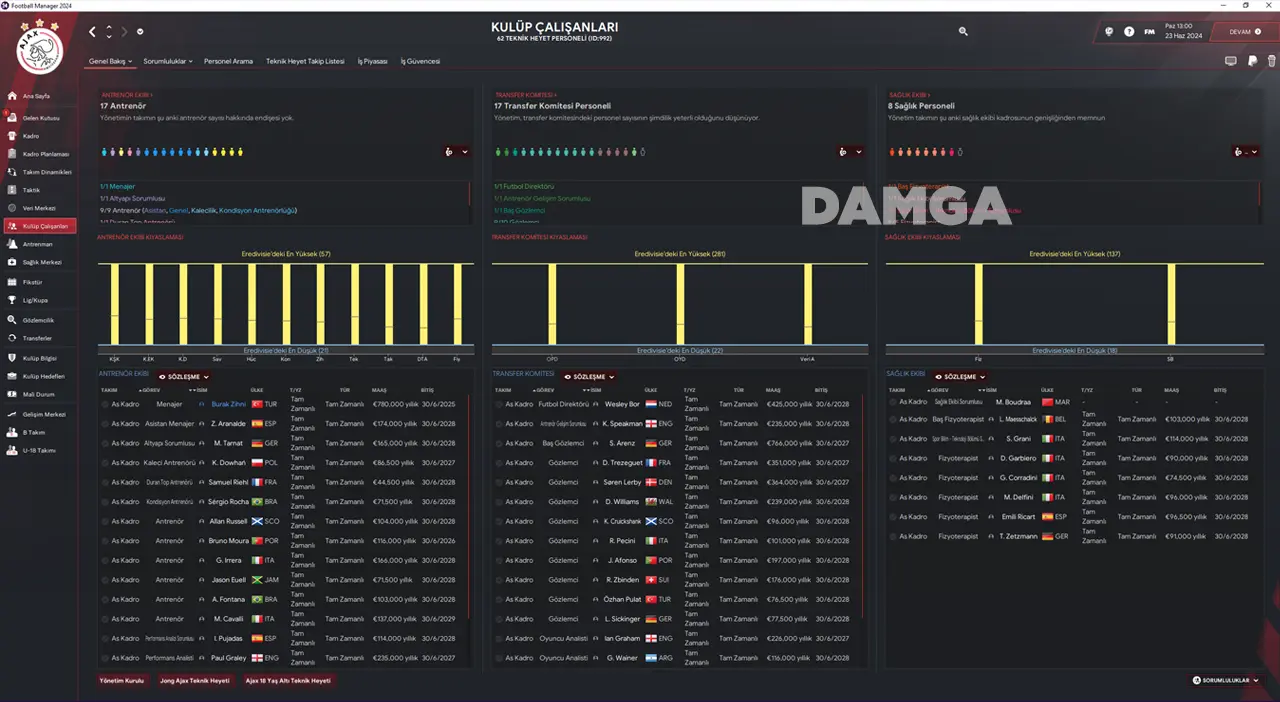Open the Sorumluluklar dropdown at bottom right

(x=1225, y=680)
